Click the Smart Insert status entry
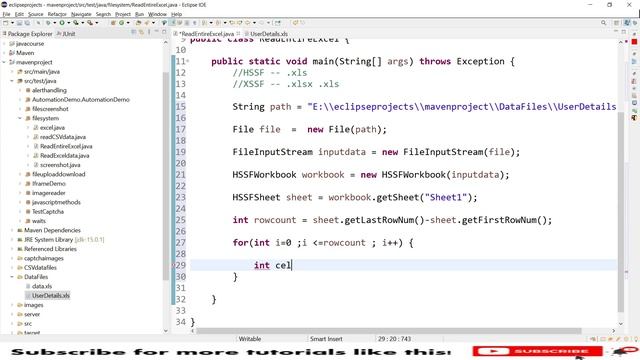This screenshot has height=360, width=640. (x=326, y=339)
